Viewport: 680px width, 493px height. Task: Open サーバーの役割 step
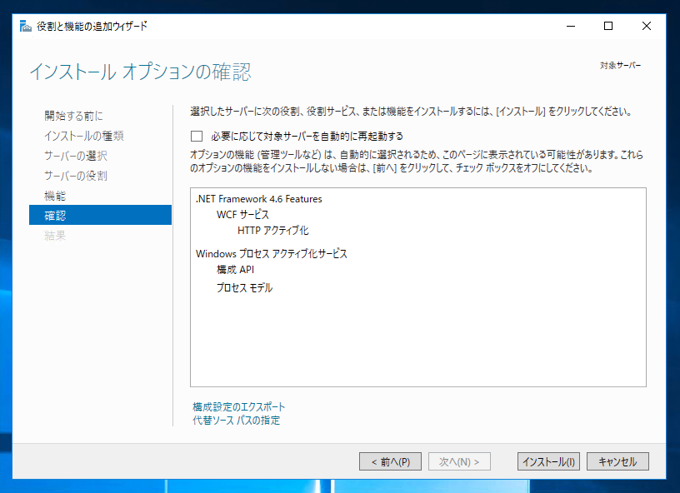click(x=76, y=176)
